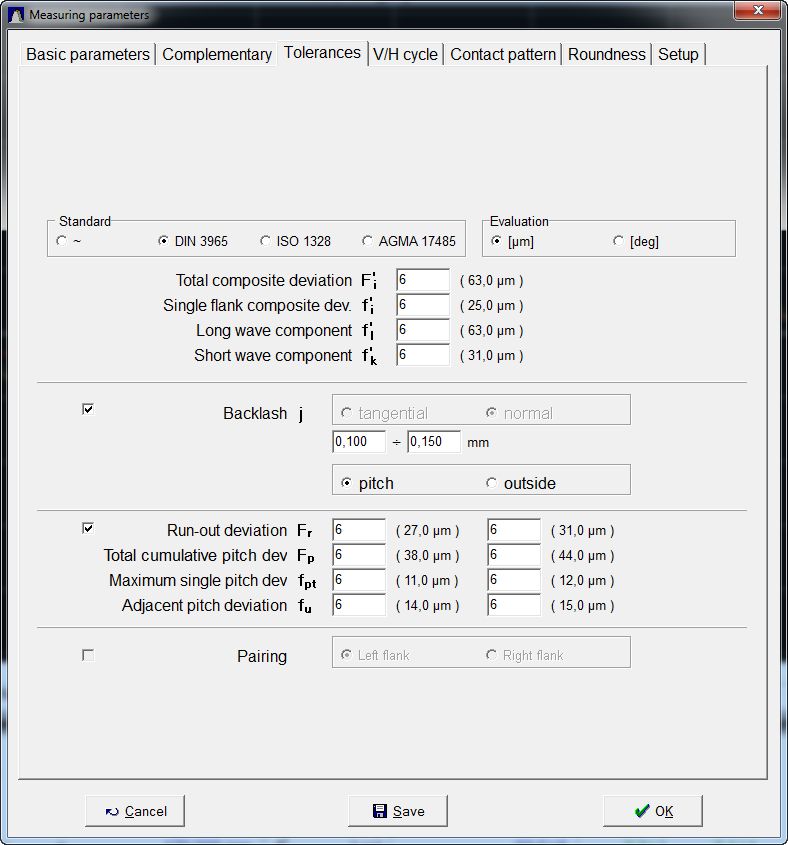
Task: Disable the Backlash checkbox
Action: click(x=88, y=409)
